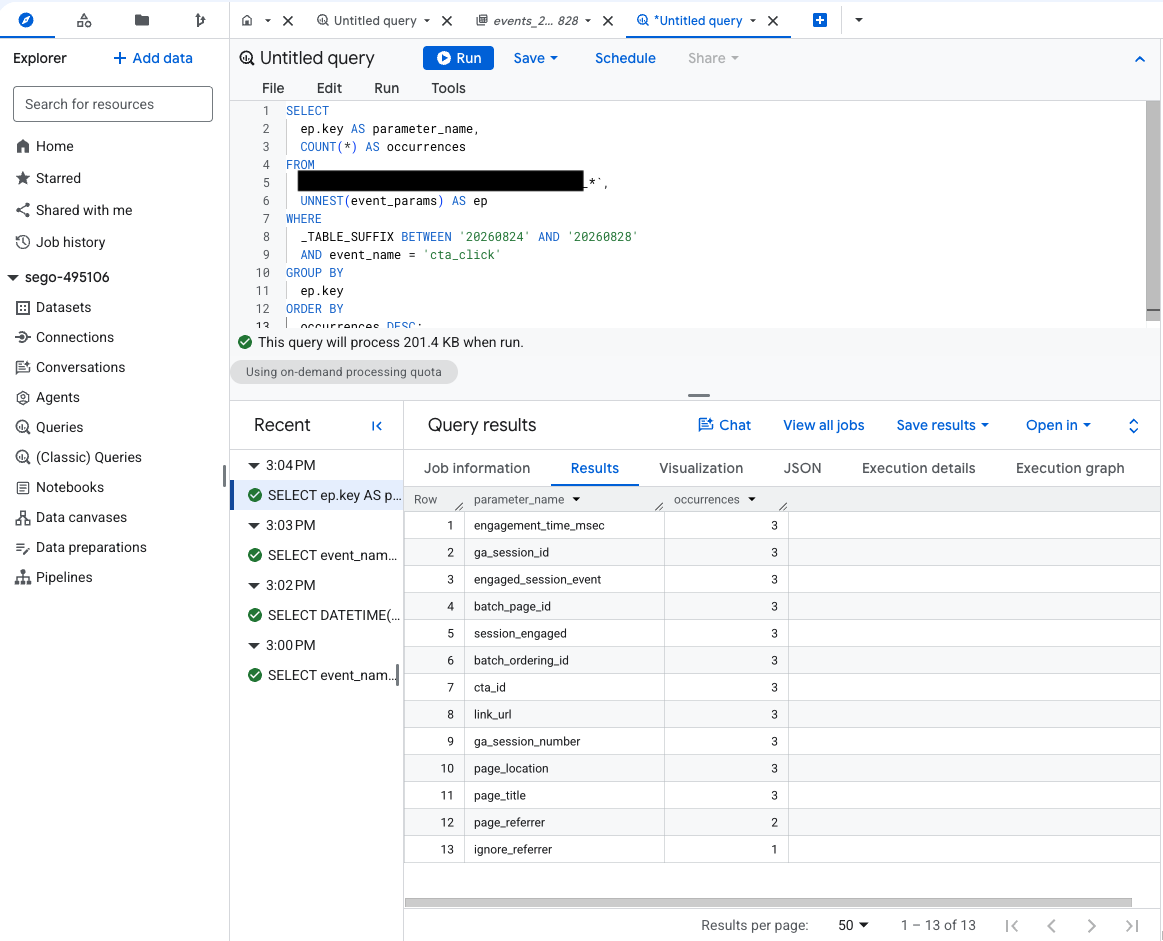Open the Save dropdown
This screenshot has width=1163, height=941.
[x=536, y=58]
